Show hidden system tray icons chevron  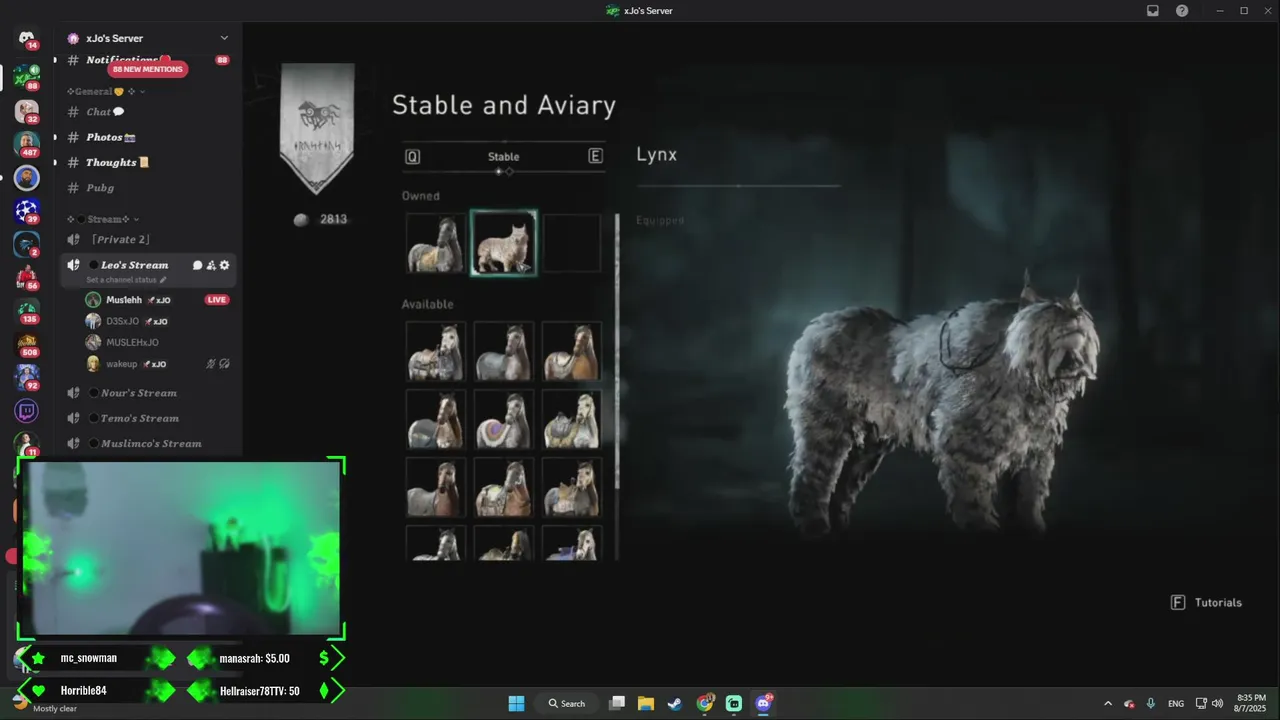[1108, 703]
